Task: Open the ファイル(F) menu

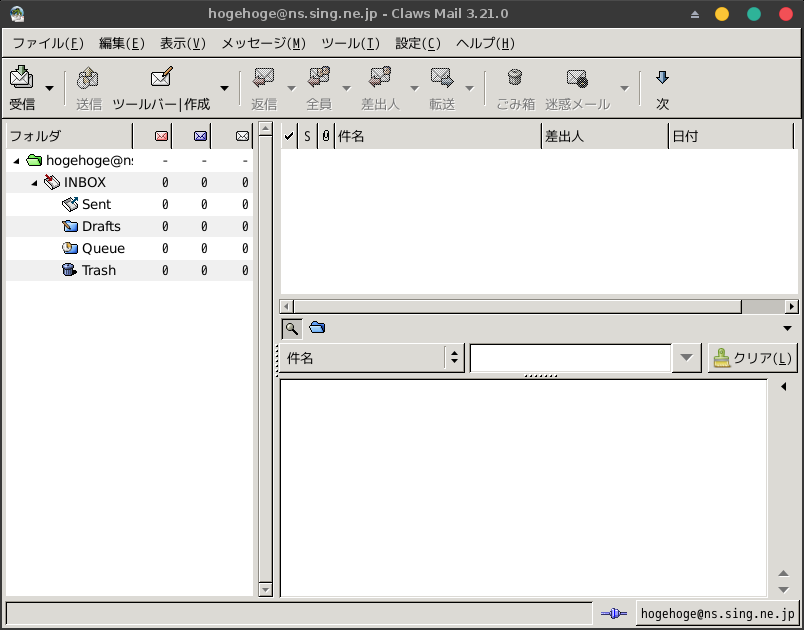Action: [x=47, y=43]
